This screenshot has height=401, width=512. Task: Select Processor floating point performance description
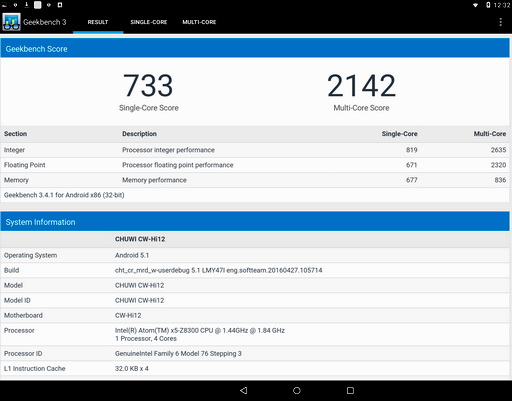point(178,165)
